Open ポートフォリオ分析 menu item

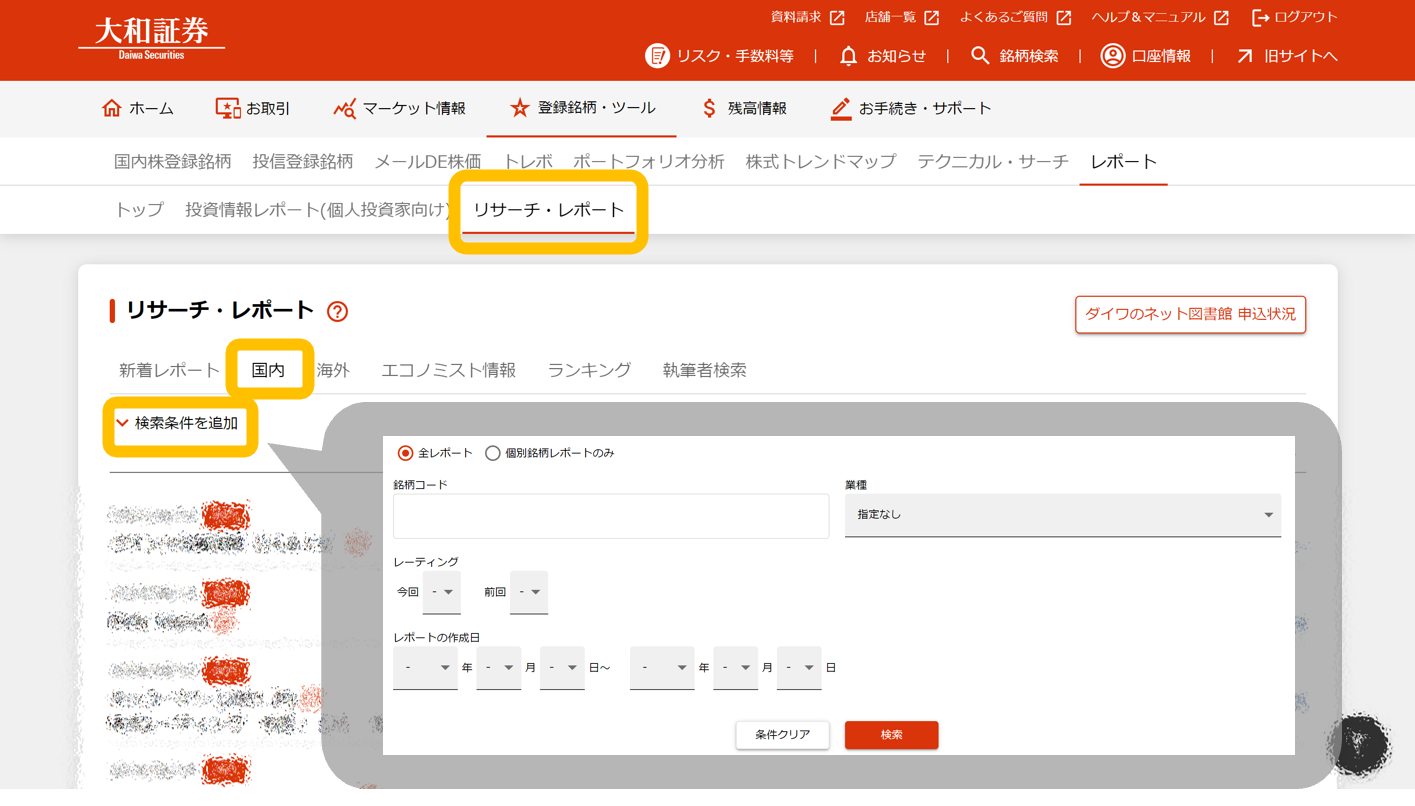click(x=649, y=162)
